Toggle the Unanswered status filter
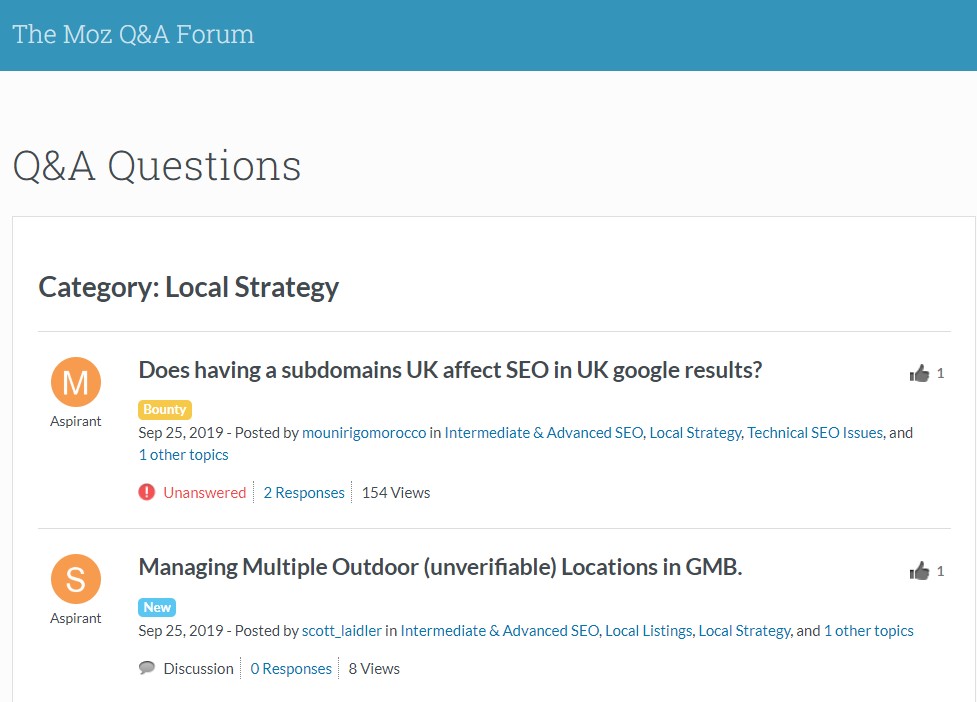Screen dimensions: 977x702 pyautogui.click(x=205, y=492)
